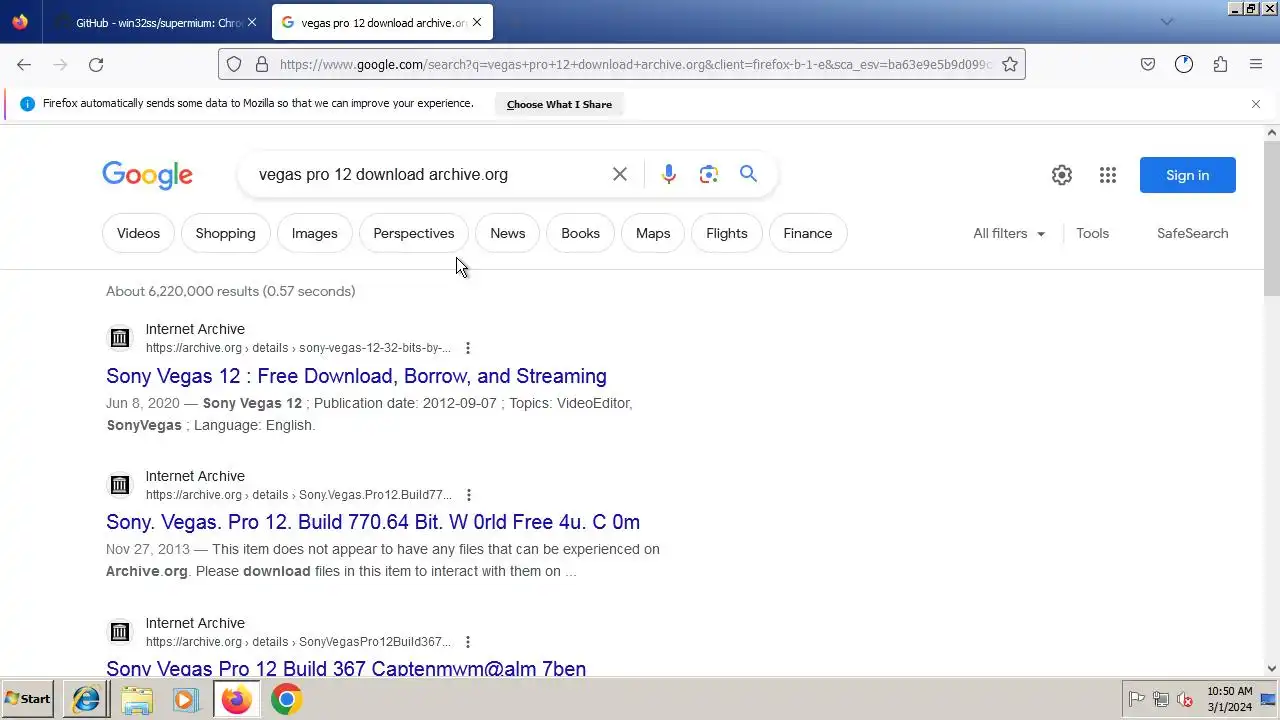1280x720 pixels.
Task: Select the Finance filter
Action: (807, 233)
